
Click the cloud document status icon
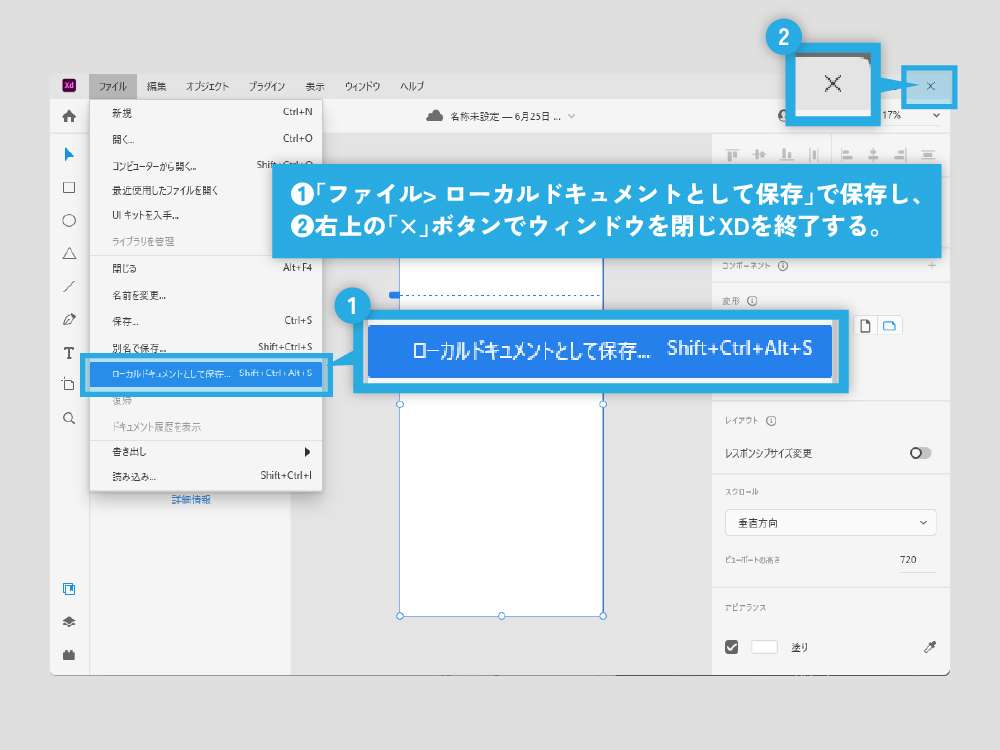[434, 115]
